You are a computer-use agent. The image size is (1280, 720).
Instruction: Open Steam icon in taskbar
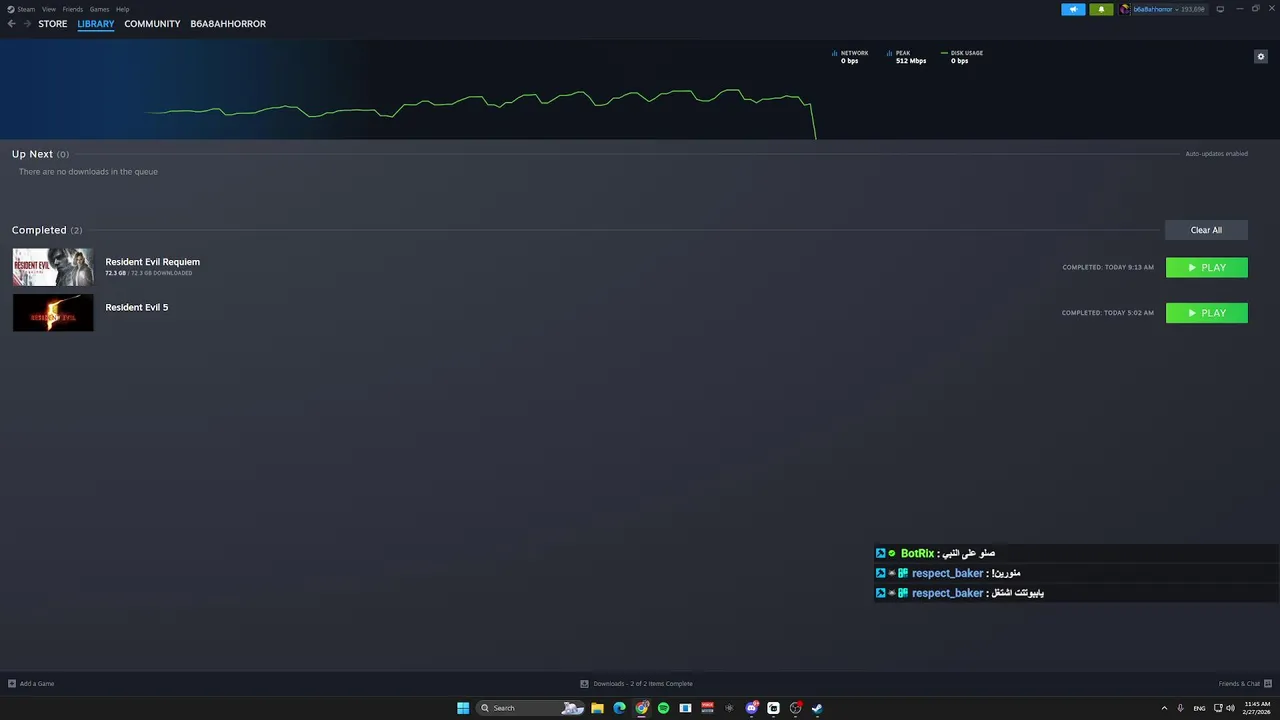click(817, 708)
